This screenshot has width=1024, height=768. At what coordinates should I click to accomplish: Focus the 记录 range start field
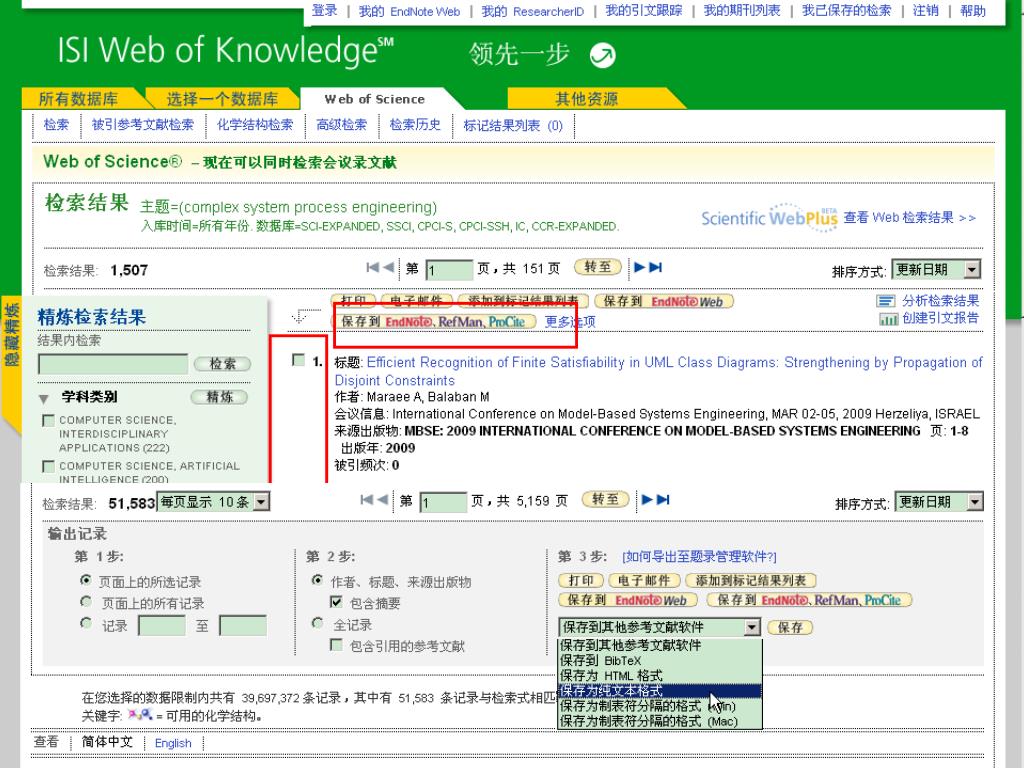click(x=161, y=626)
